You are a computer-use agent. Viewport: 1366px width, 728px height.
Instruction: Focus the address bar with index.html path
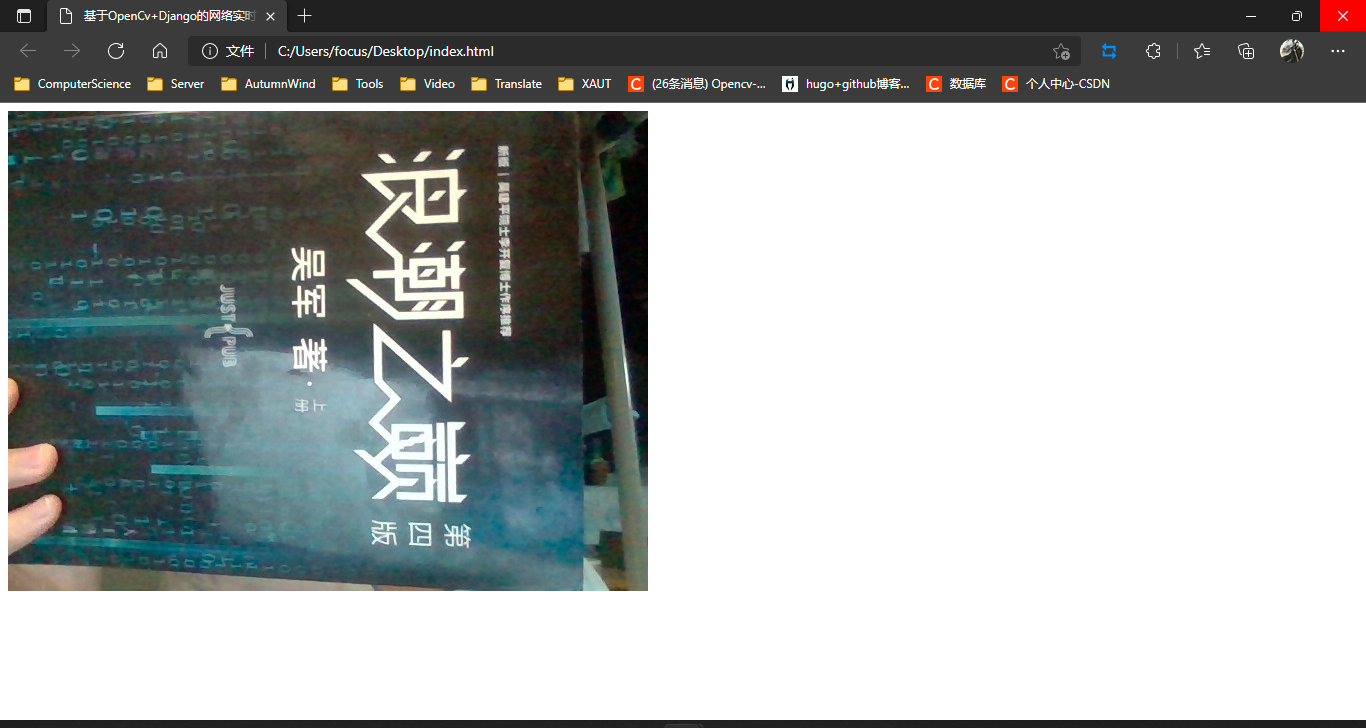pyautogui.click(x=634, y=51)
